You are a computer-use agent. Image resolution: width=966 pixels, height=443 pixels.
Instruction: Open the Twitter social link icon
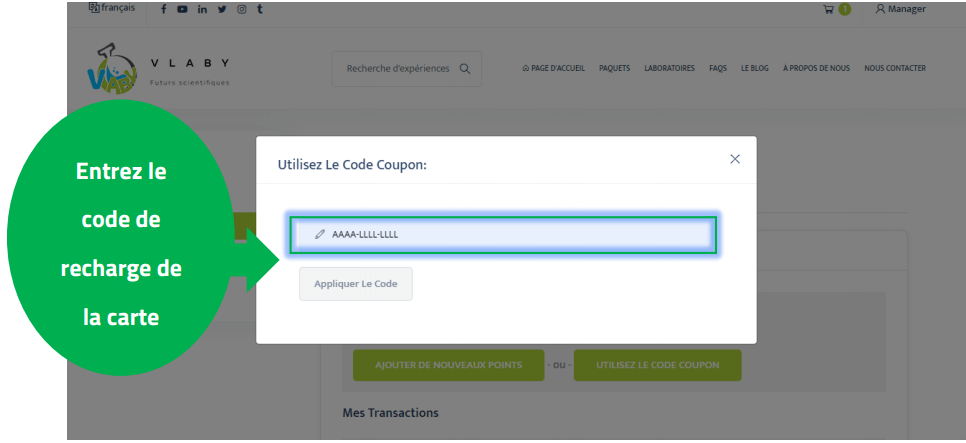[x=222, y=9]
